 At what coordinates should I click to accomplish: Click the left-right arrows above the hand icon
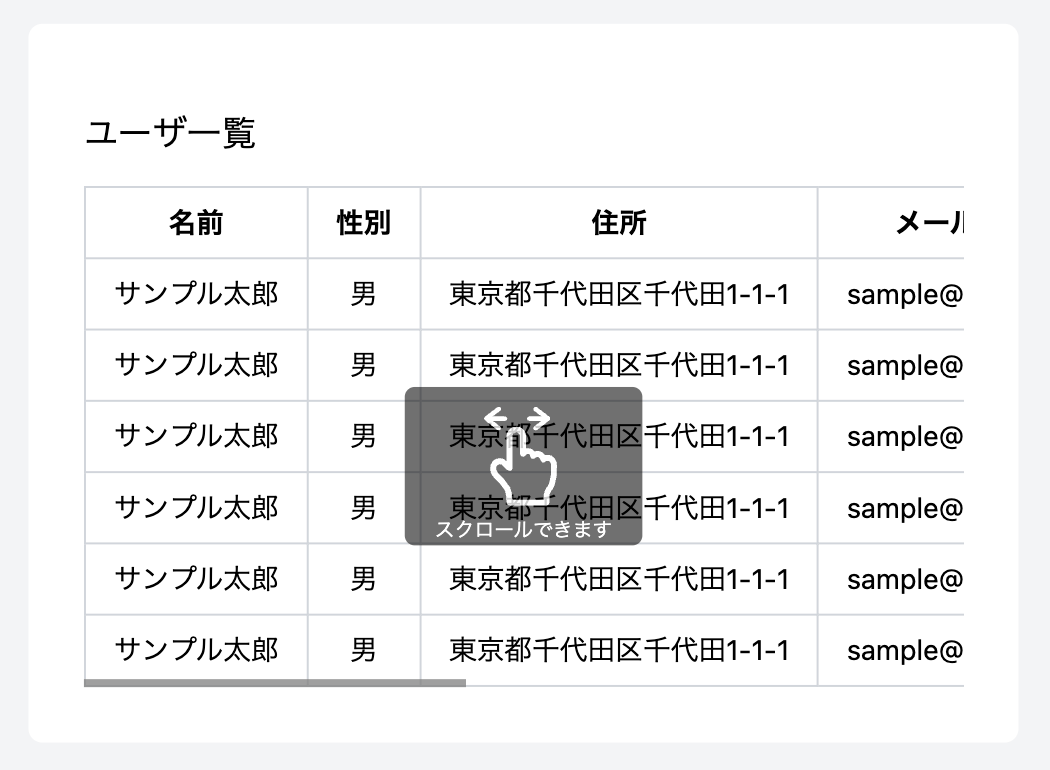(517, 416)
